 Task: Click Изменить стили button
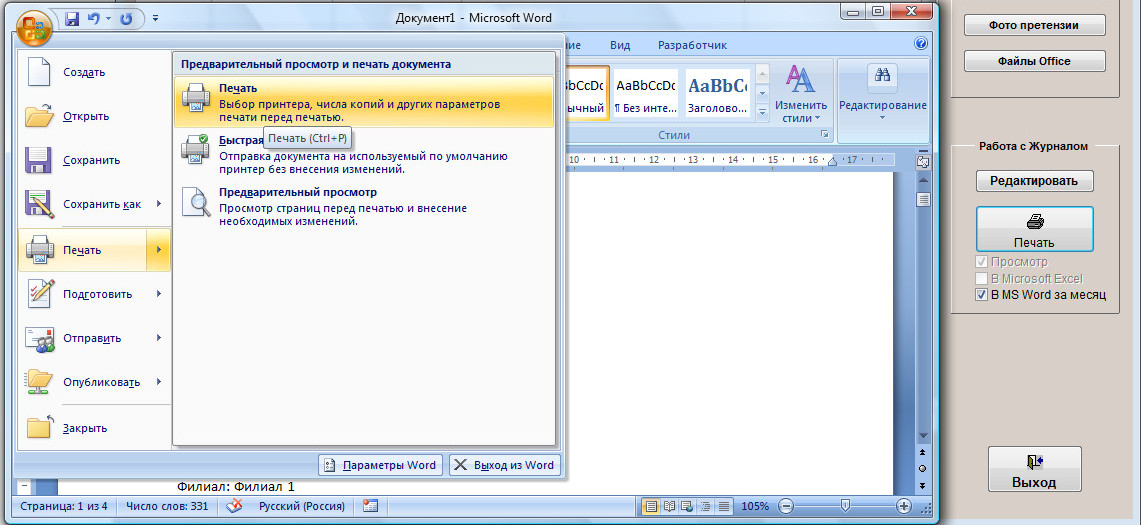800,95
